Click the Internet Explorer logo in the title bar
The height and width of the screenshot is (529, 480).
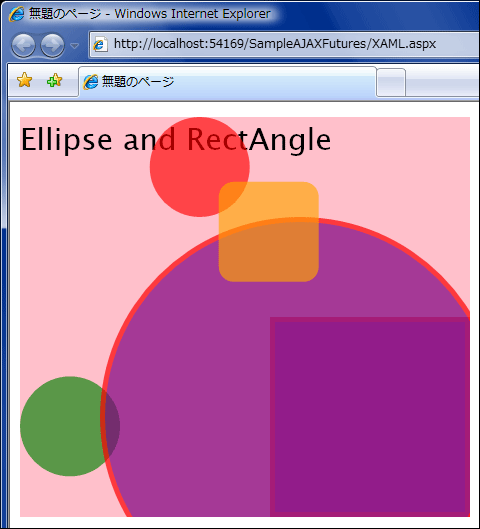click(16, 14)
